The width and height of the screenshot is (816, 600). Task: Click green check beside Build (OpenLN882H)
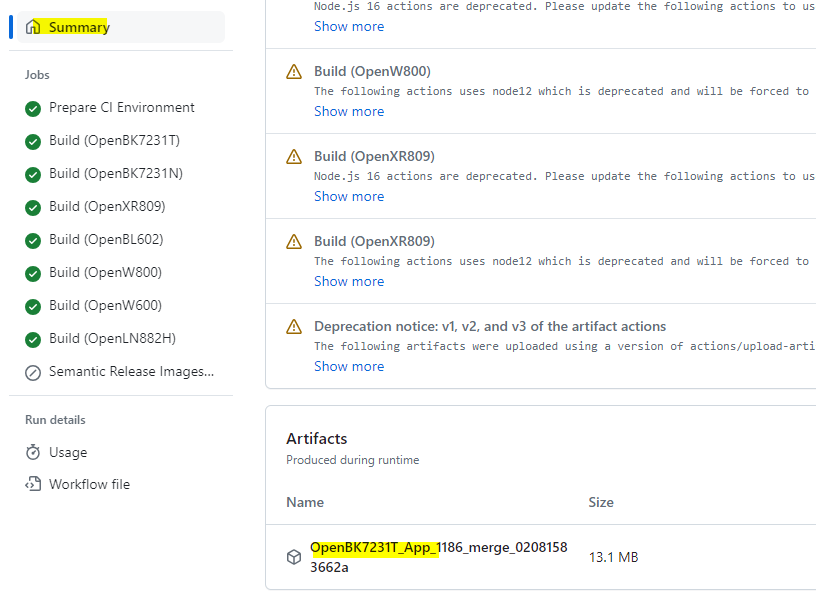[33, 339]
